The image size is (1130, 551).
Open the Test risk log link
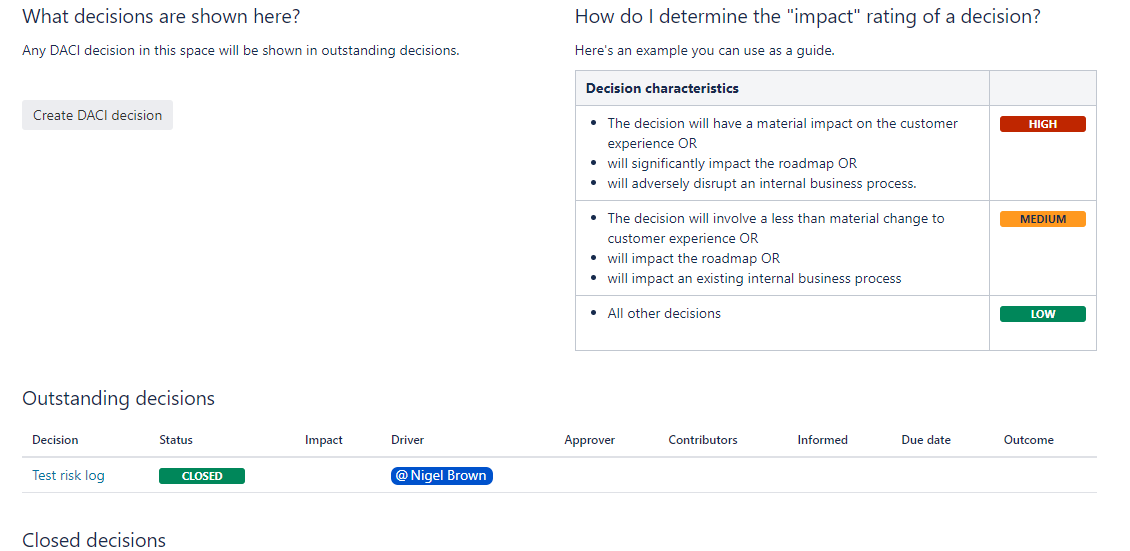(x=68, y=476)
